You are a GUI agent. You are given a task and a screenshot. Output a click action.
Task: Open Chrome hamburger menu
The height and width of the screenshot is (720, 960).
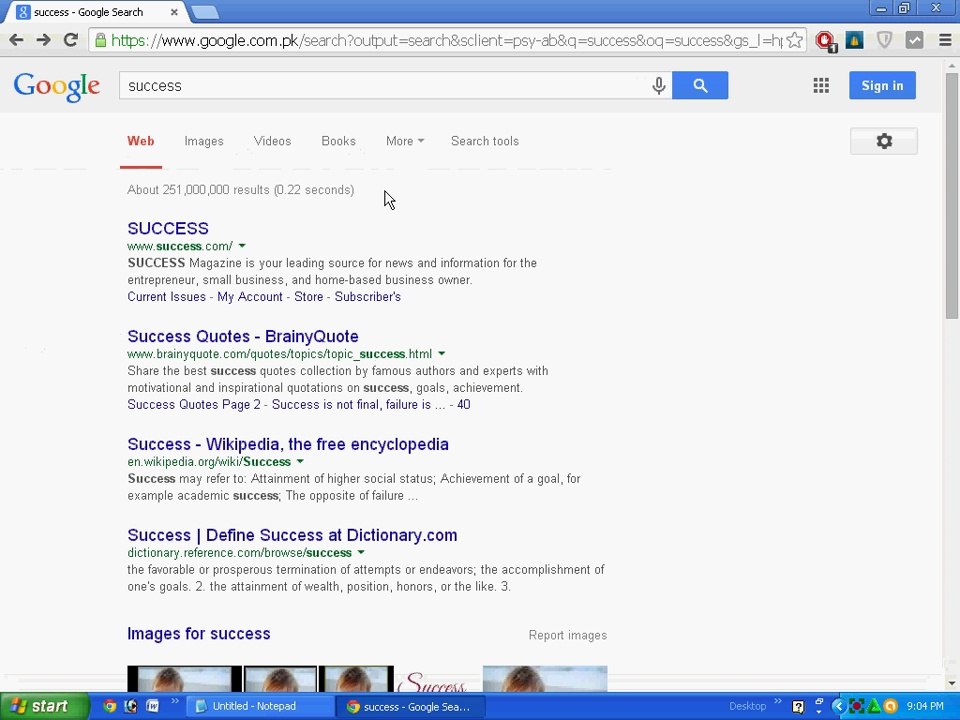[945, 40]
